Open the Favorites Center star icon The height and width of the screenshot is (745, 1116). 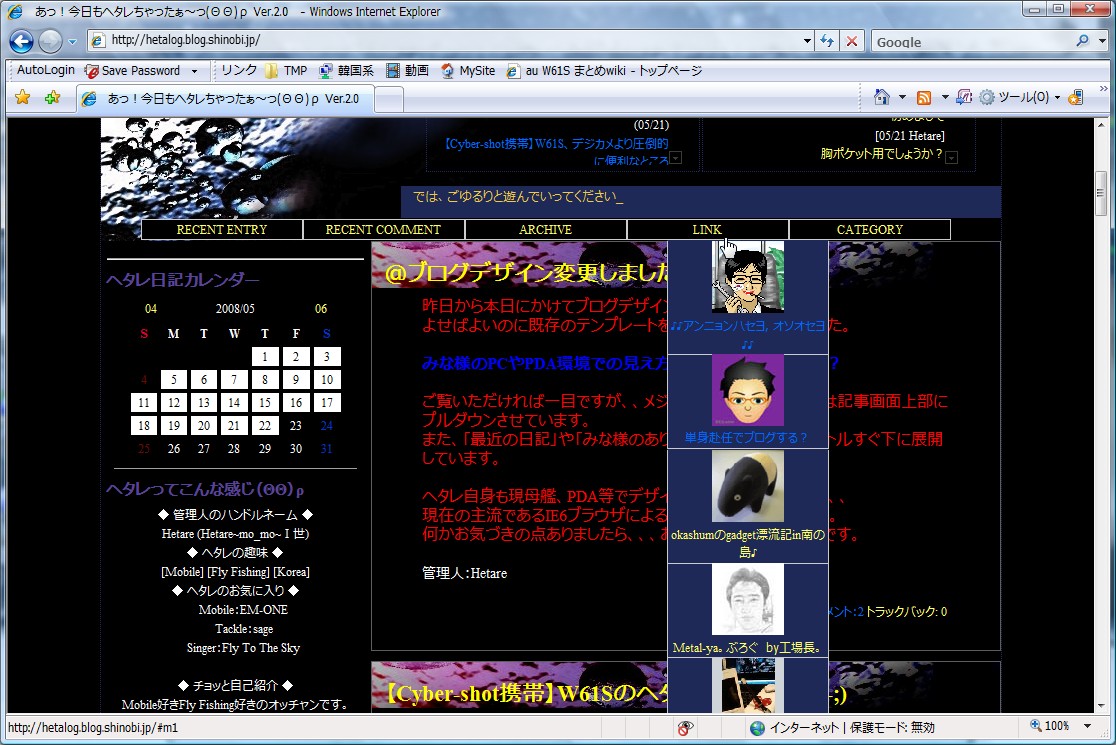pos(23,97)
